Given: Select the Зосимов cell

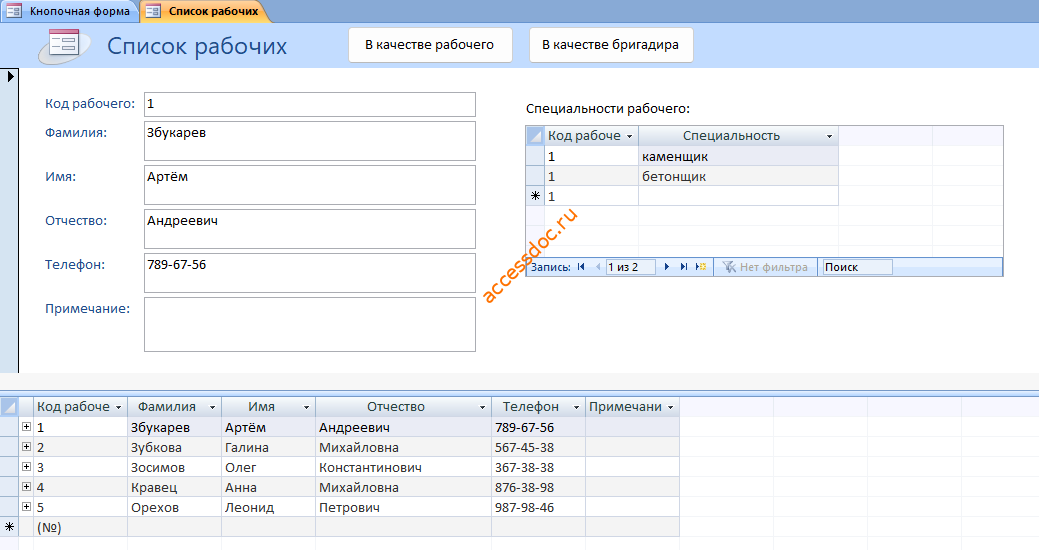Looking at the screenshot, I should (x=174, y=467).
